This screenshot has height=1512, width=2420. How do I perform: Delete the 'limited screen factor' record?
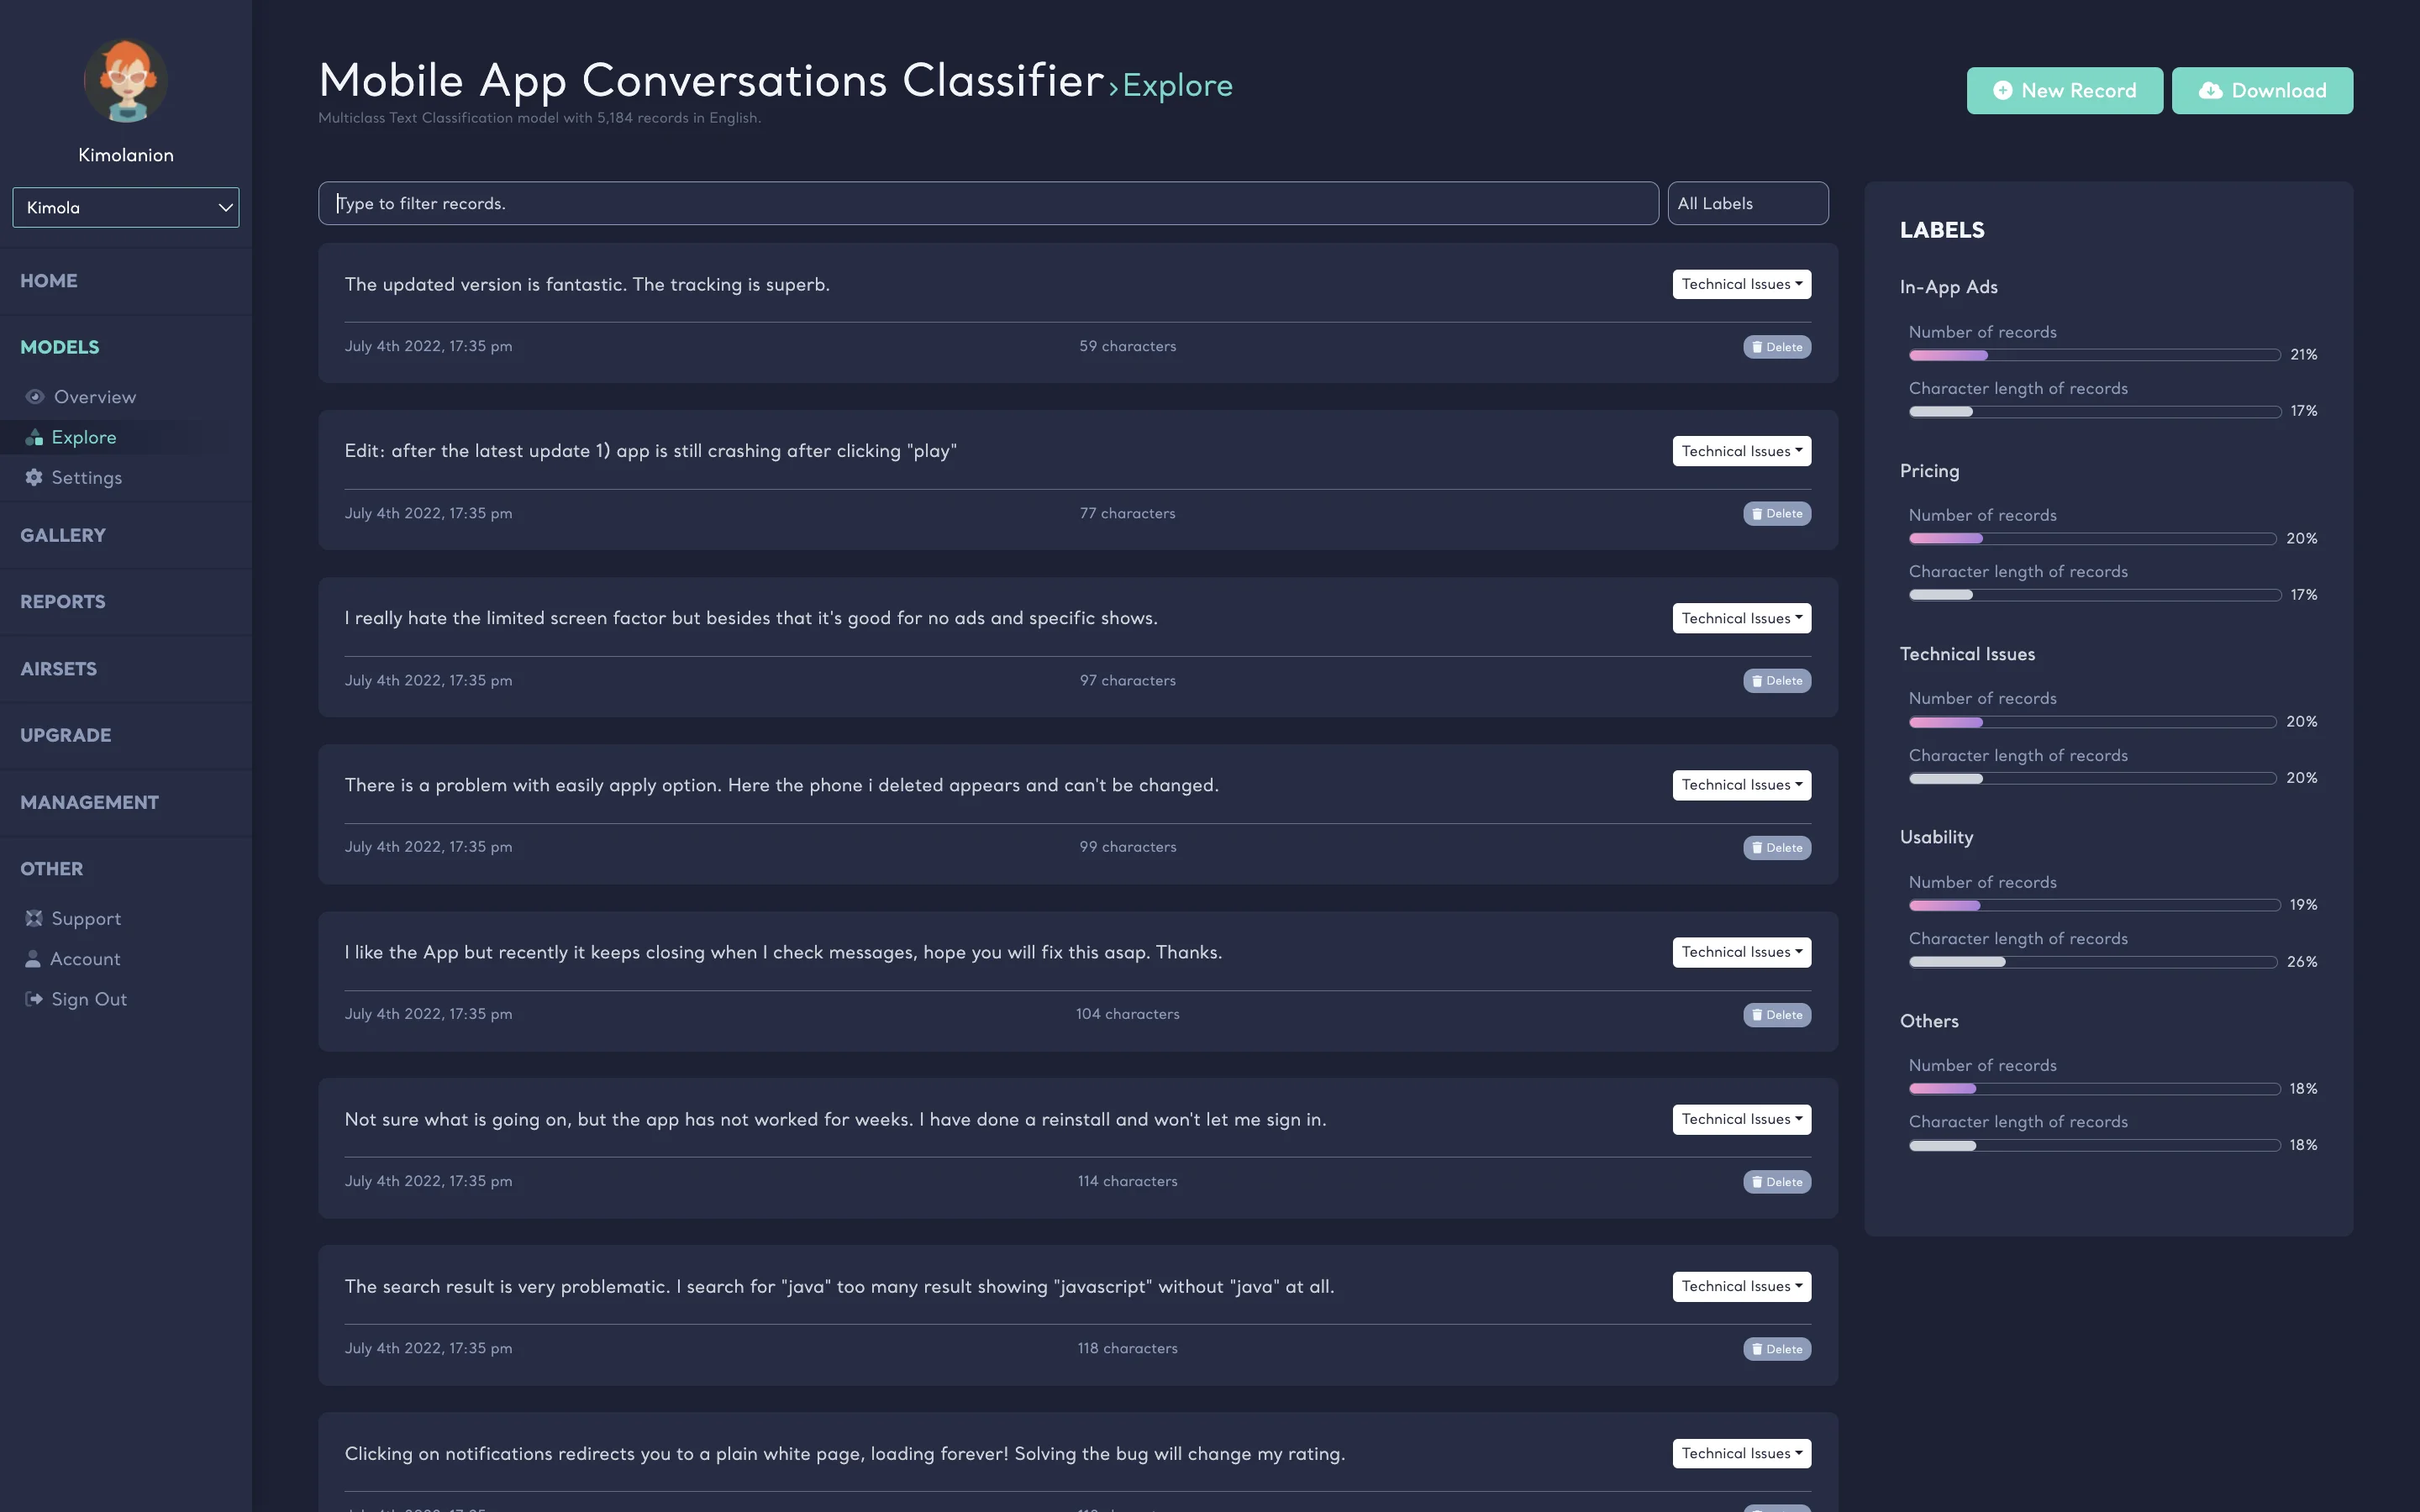pyautogui.click(x=1777, y=681)
